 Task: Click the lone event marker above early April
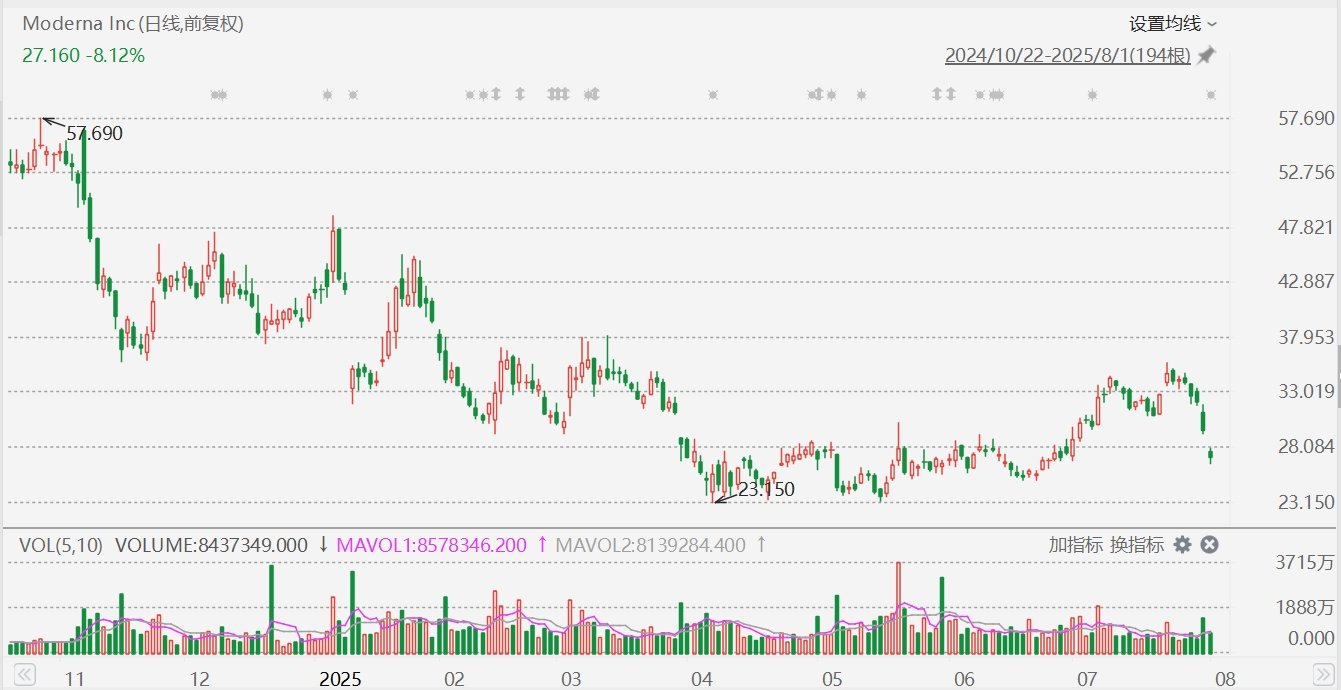coord(713,95)
